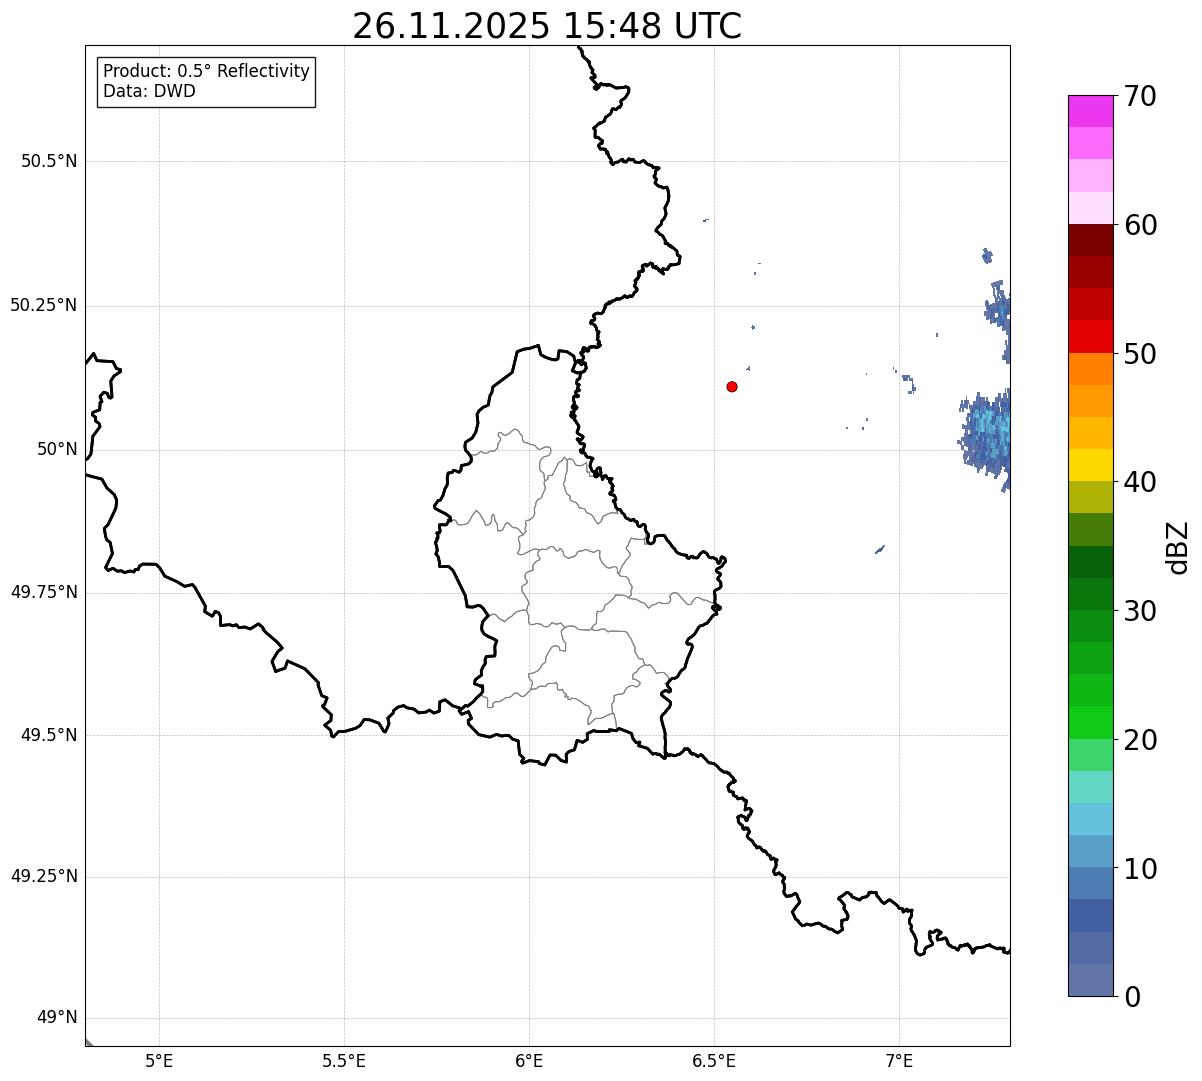
Task: Select the magenta swatch at top of colorbar
Action: [x=1090, y=111]
